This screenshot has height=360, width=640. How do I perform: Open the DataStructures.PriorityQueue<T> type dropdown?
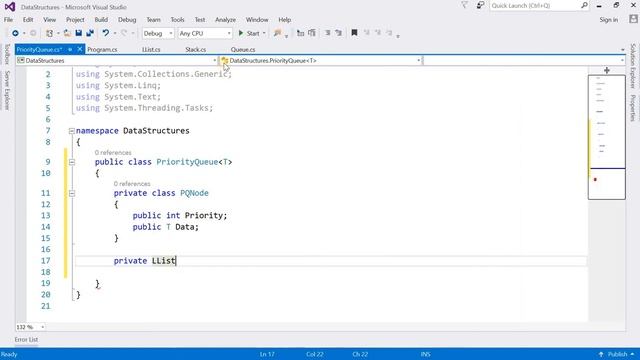tap(321, 60)
